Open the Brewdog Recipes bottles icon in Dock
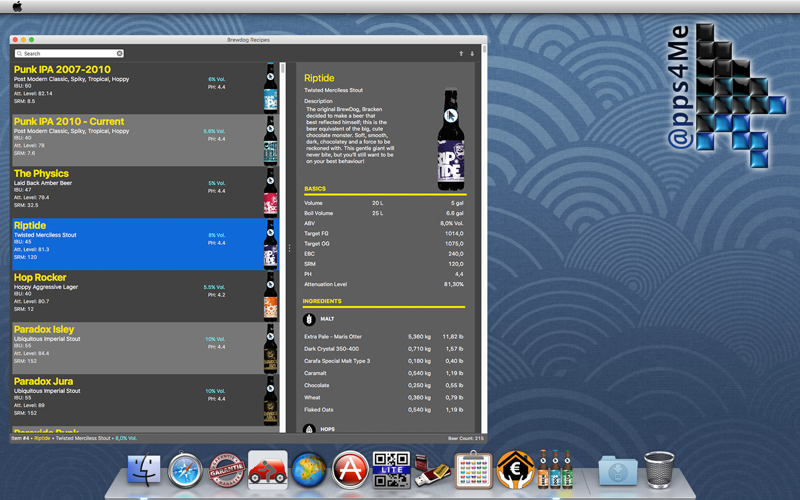800x500 pixels. click(x=556, y=469)
